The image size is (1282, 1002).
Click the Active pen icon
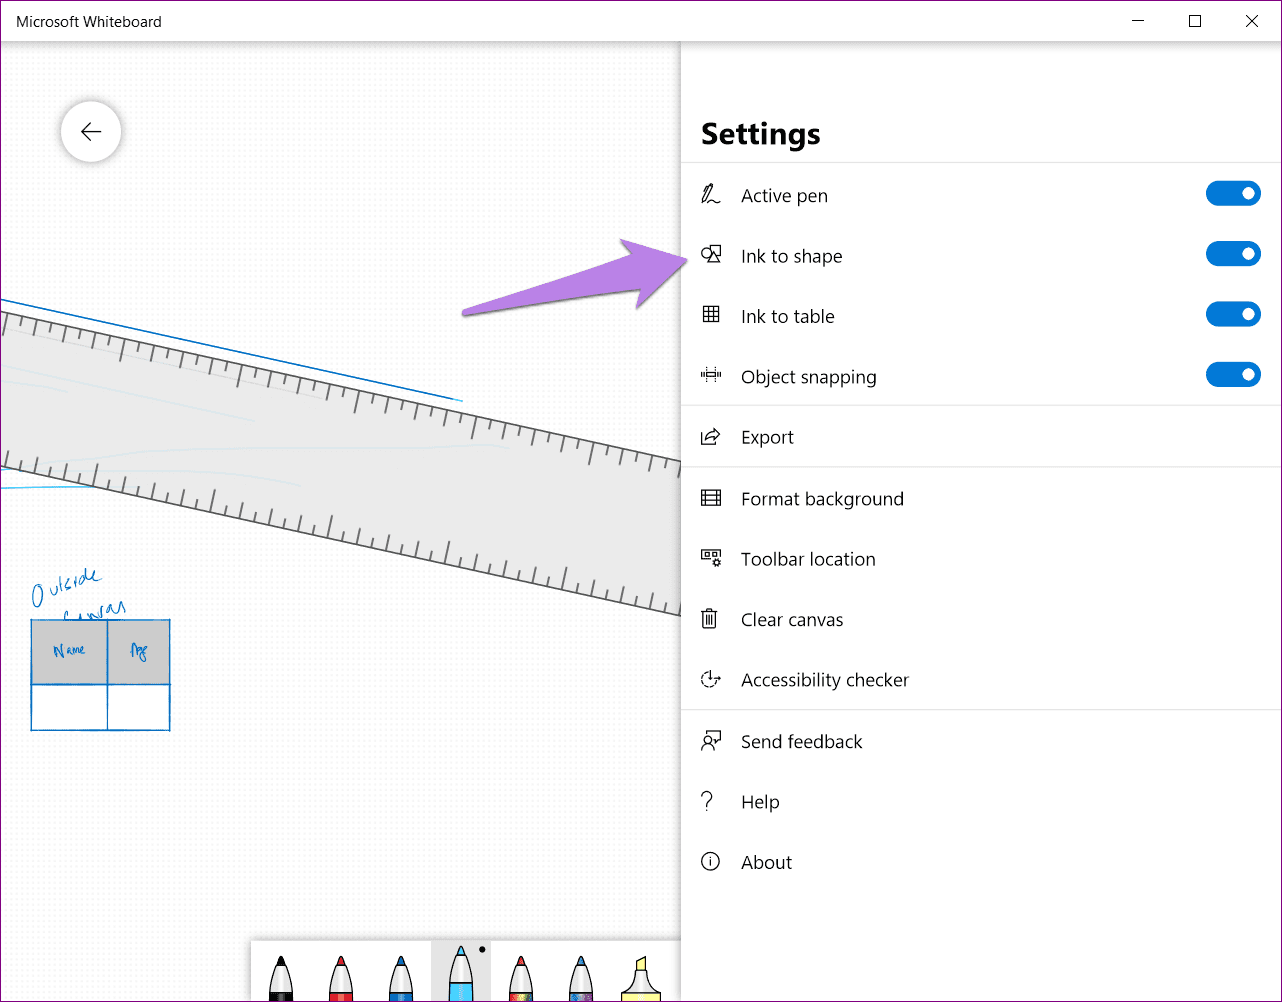pyautogui.click(x=711, y=195)
